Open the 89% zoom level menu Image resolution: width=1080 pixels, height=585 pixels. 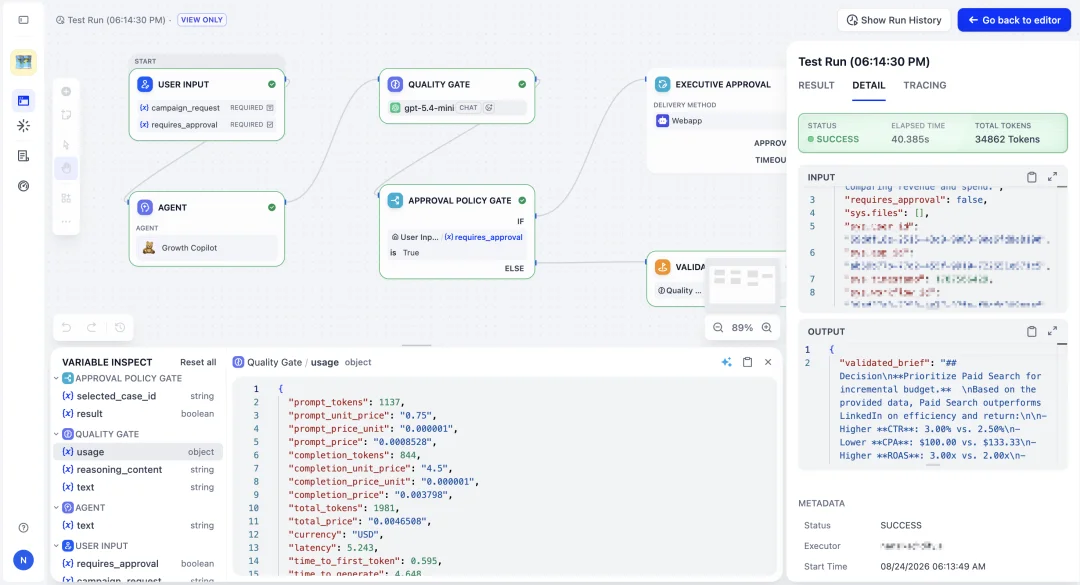point(742,328)
